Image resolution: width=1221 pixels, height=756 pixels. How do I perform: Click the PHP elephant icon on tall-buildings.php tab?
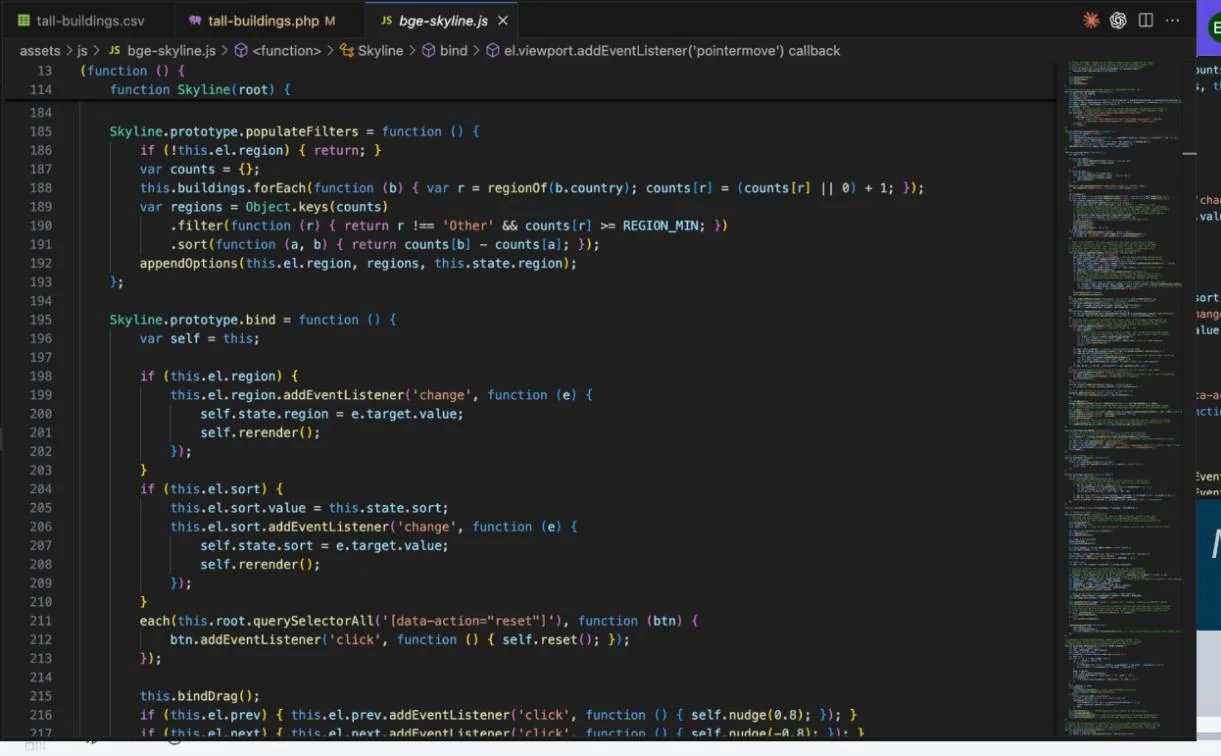coord(195,20)
